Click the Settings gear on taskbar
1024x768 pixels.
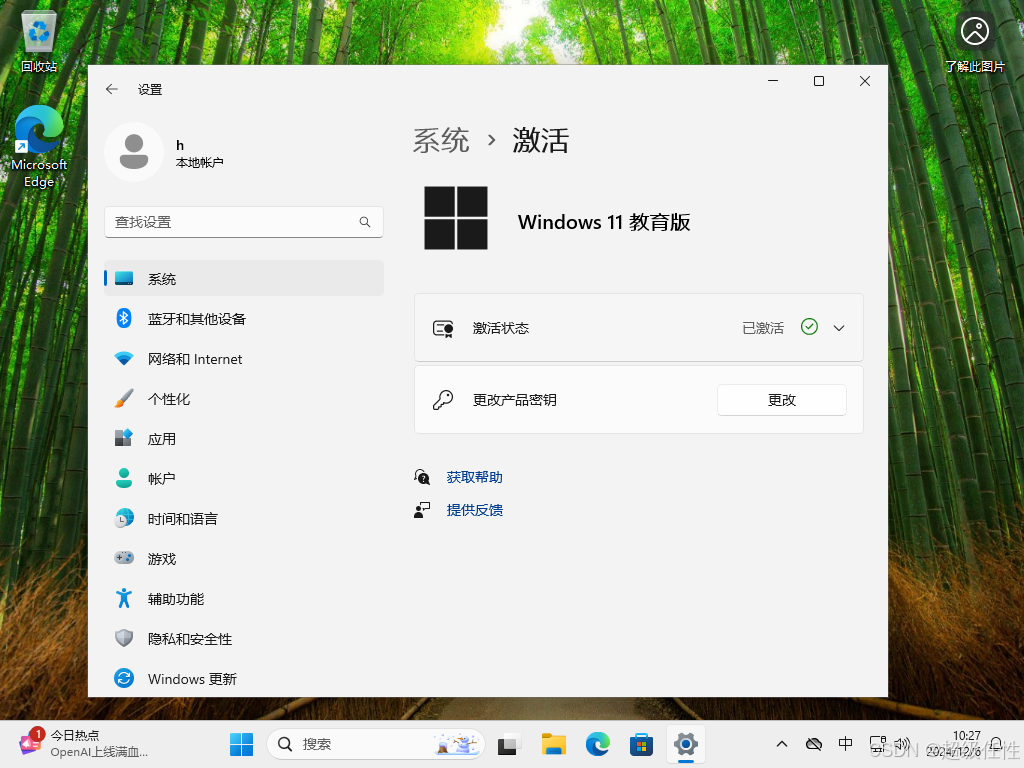[x=686, y=744]
